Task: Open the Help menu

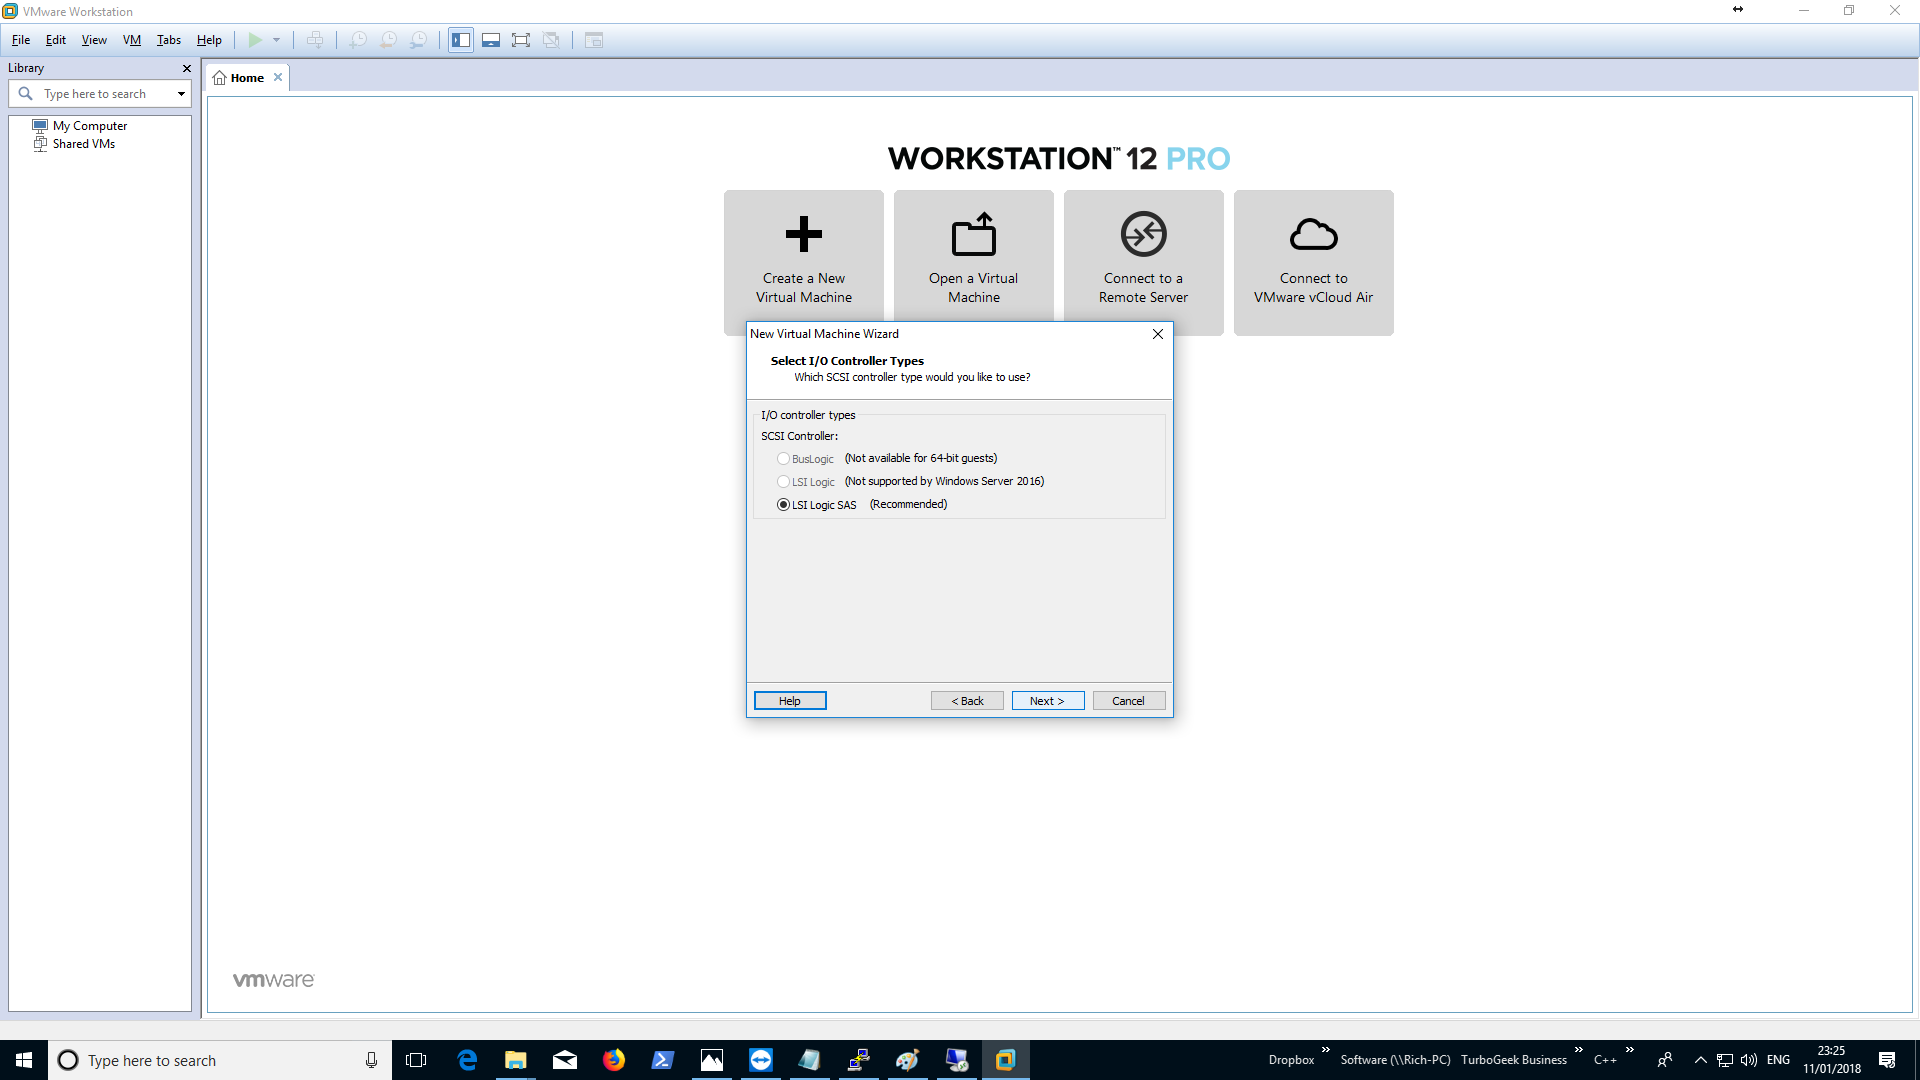Action: [x=209, y=40]
